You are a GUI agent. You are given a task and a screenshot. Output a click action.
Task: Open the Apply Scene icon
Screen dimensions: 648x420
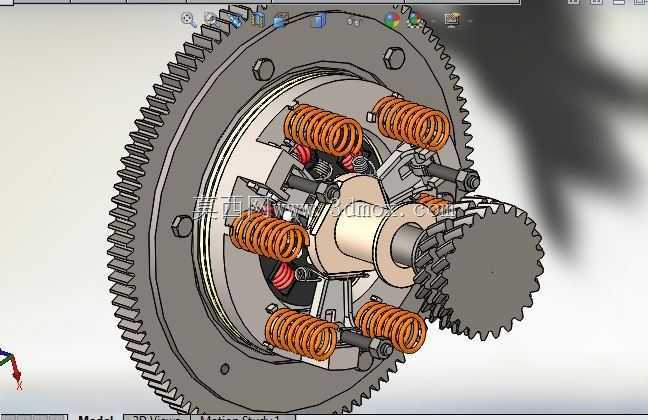point(415,19)
